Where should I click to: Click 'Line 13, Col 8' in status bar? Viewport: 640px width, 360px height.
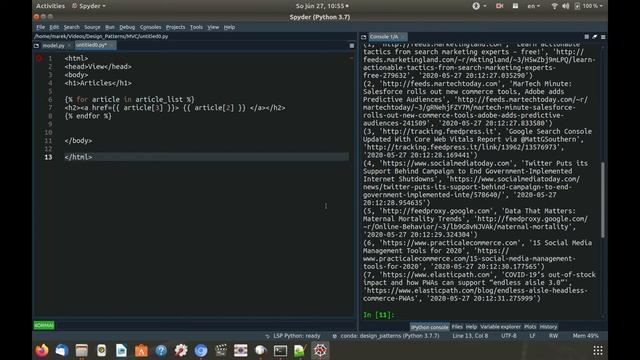pyautogui.click(x=470, y=336)
